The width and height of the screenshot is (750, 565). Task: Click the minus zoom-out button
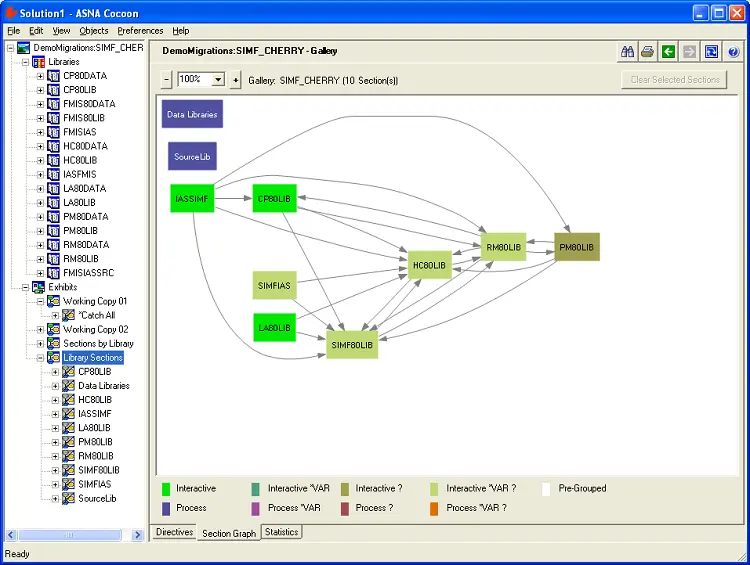pos(166,80)
